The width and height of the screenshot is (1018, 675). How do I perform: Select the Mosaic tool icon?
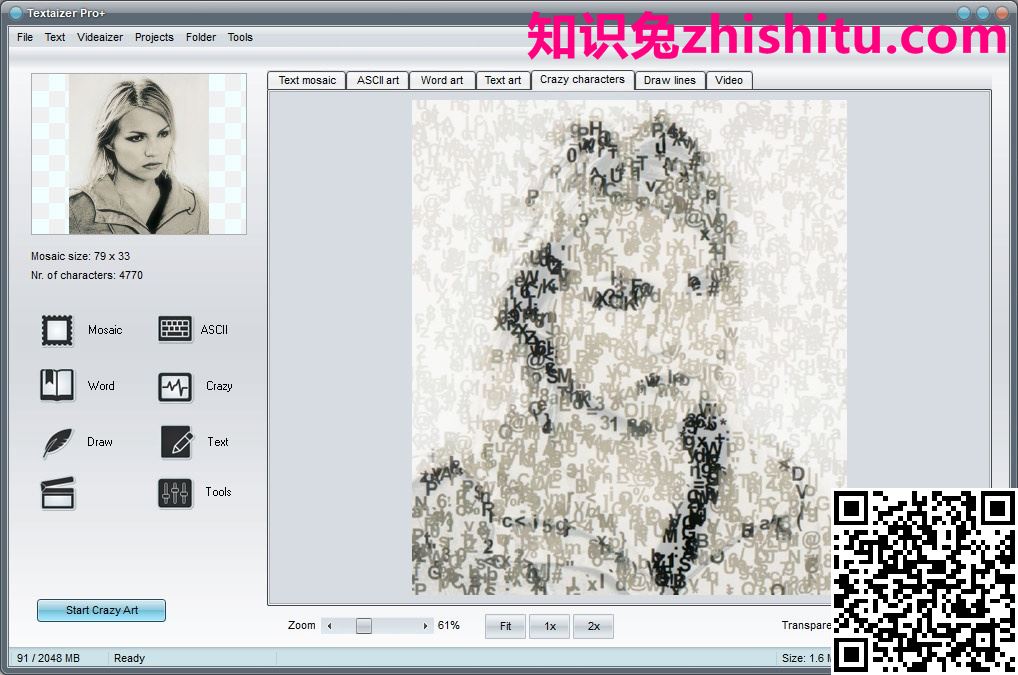click(x=57, y=330)
